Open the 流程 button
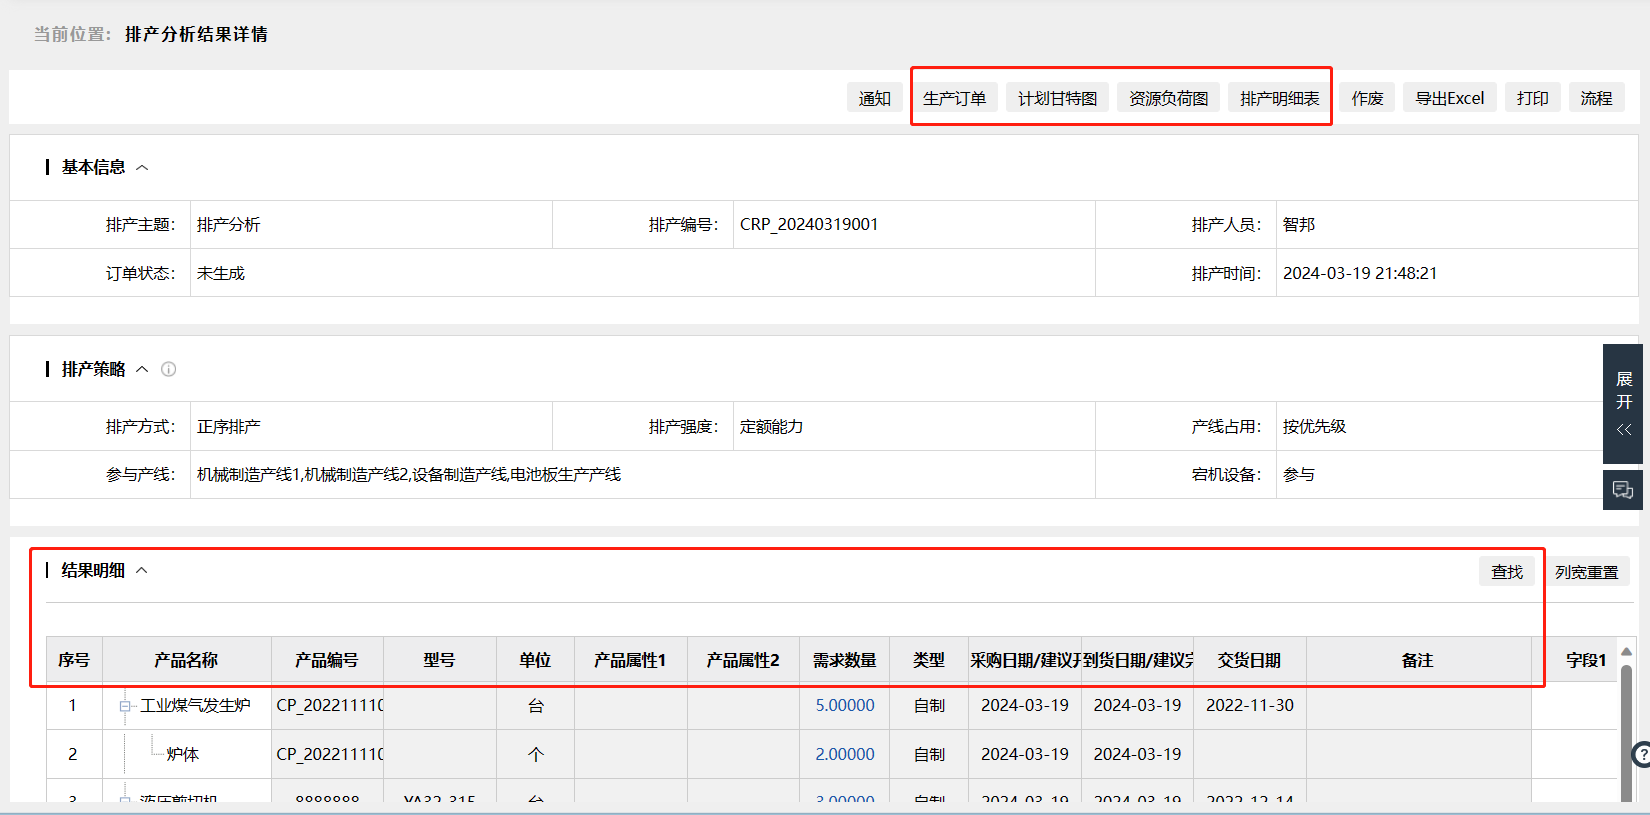1650x815 pixels. pyautogui.click(x=1596, y=98)
